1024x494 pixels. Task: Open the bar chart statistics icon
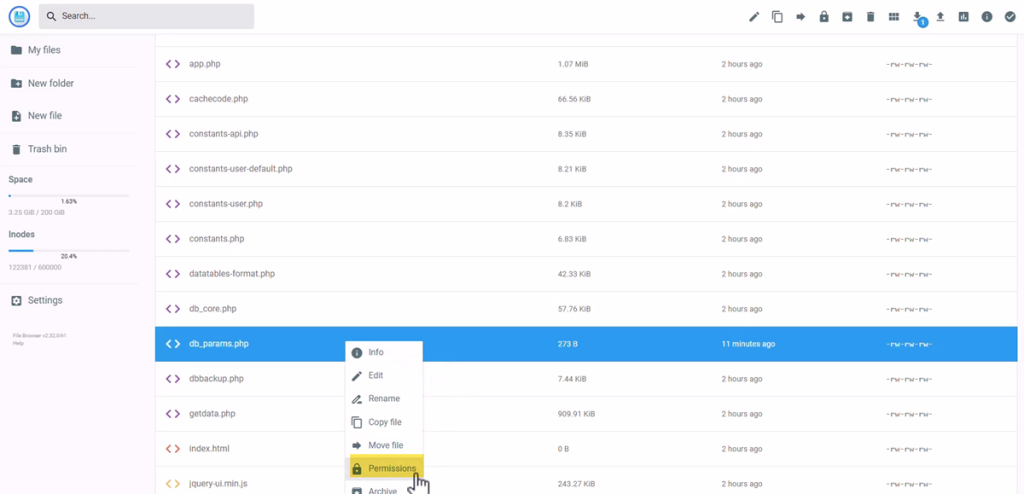(964, 17)
